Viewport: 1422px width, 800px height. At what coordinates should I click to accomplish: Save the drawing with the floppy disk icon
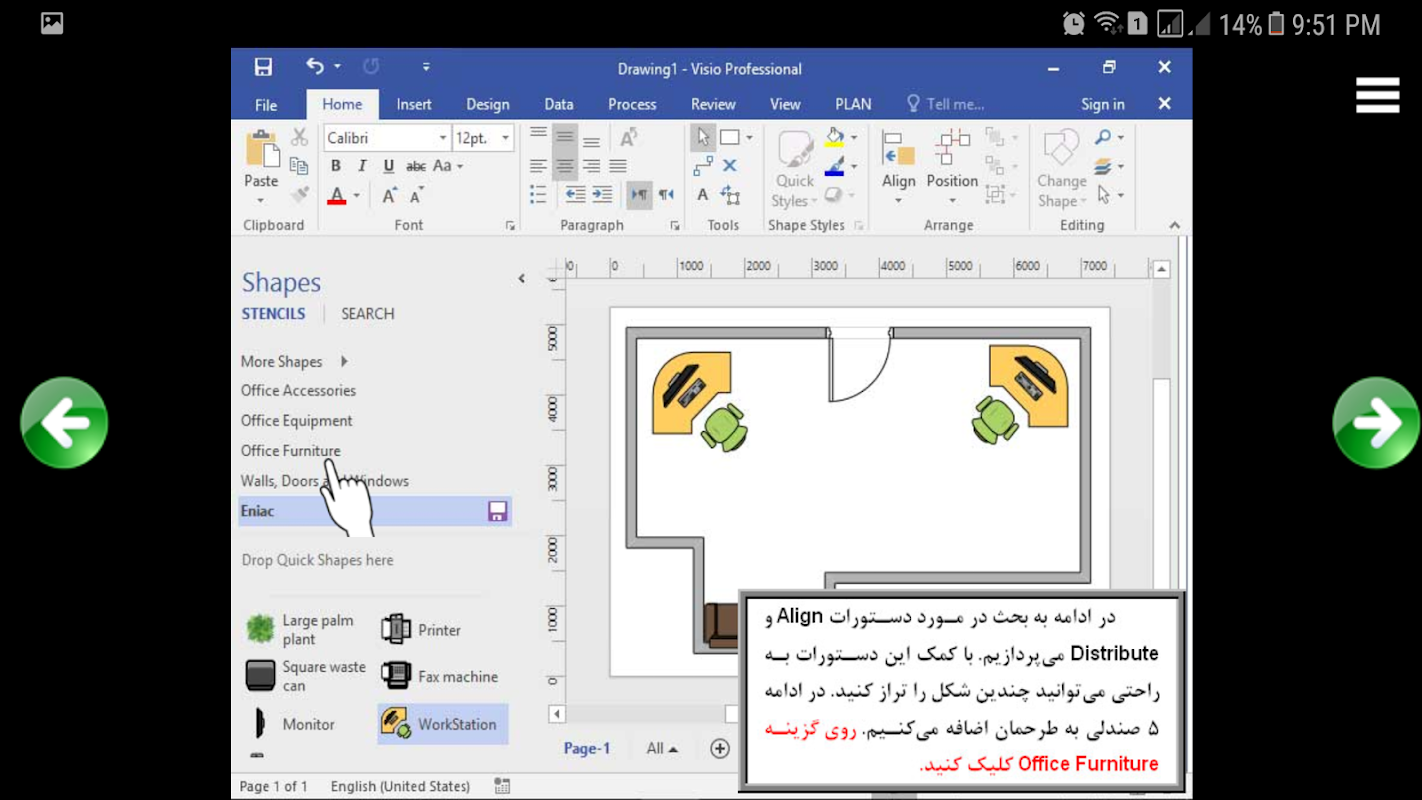click(263, 67)
